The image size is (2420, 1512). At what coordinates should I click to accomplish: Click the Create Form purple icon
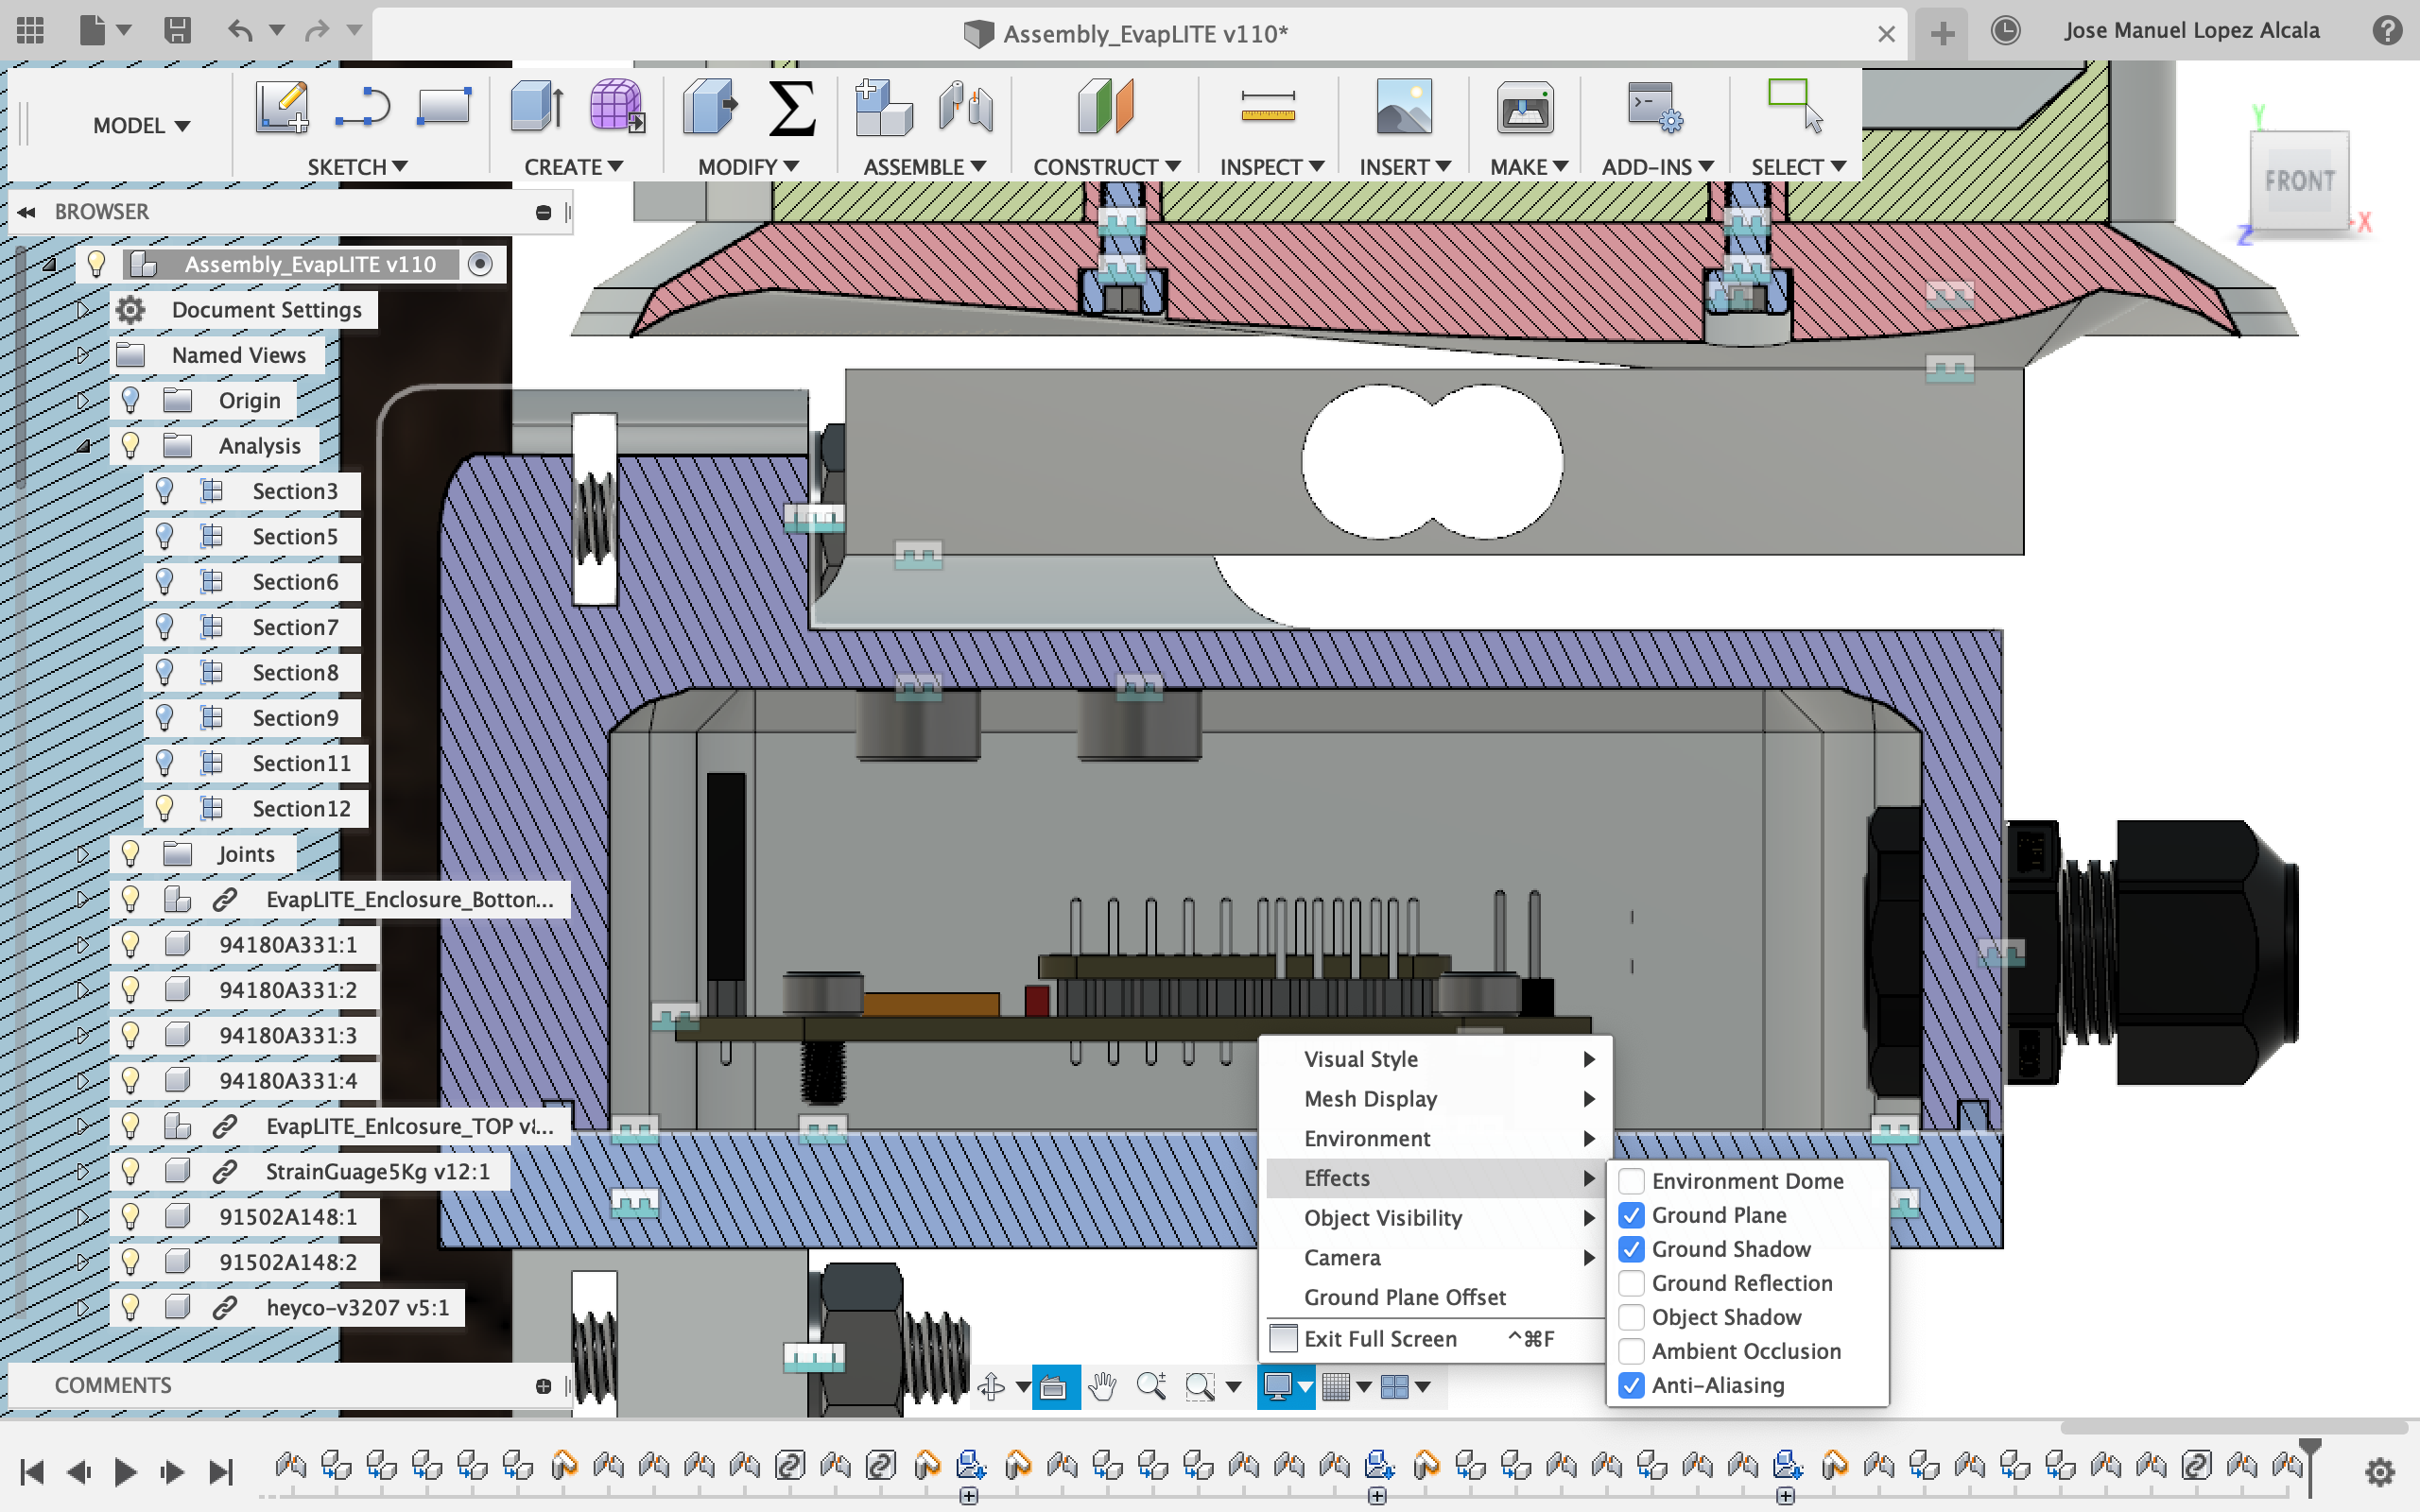tap(616, 107)
